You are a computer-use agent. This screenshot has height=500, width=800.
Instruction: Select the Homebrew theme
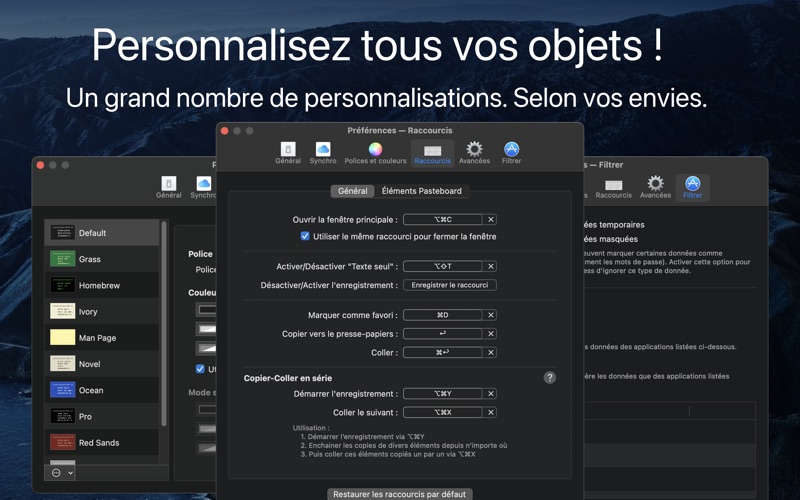tap(102, 285)
